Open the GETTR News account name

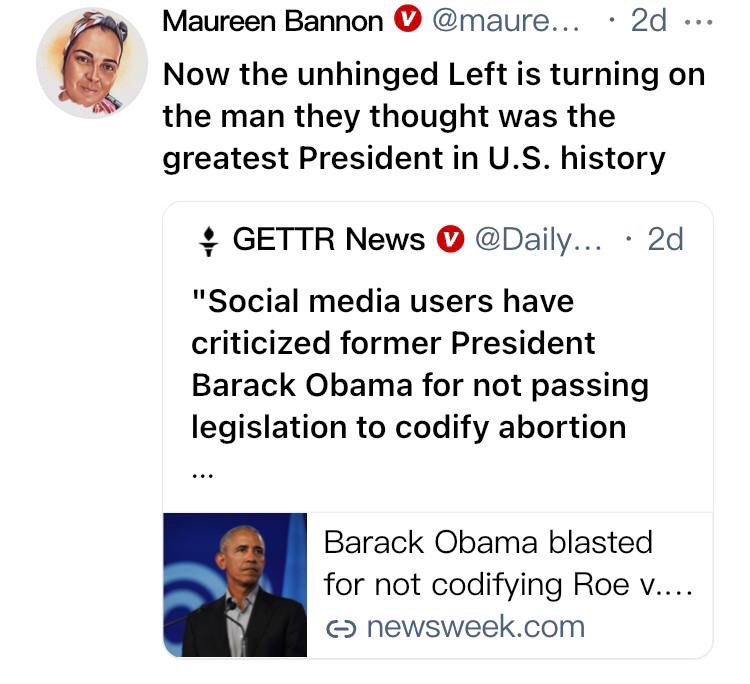(x=329, y=239)
